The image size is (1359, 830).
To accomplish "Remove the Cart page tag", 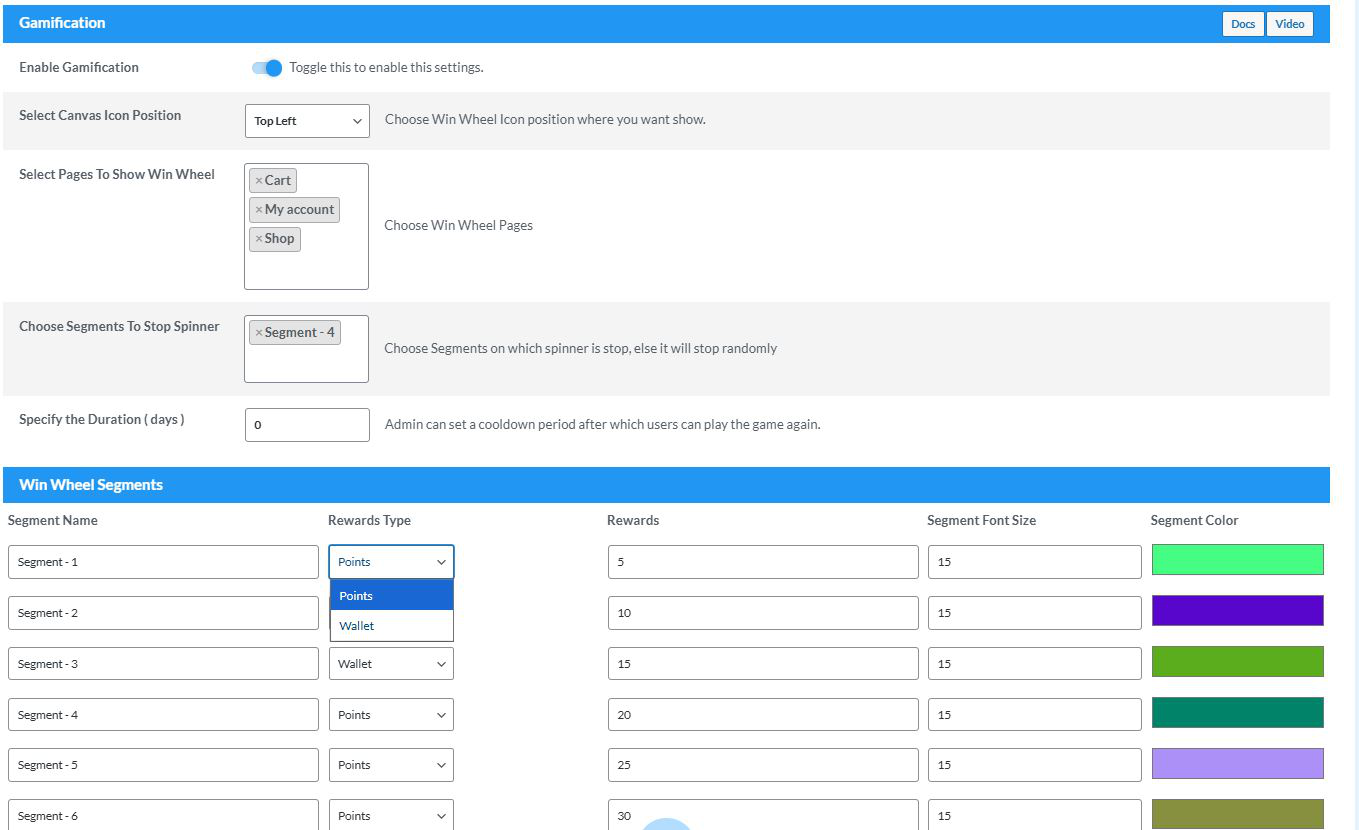I will point(260,180).
